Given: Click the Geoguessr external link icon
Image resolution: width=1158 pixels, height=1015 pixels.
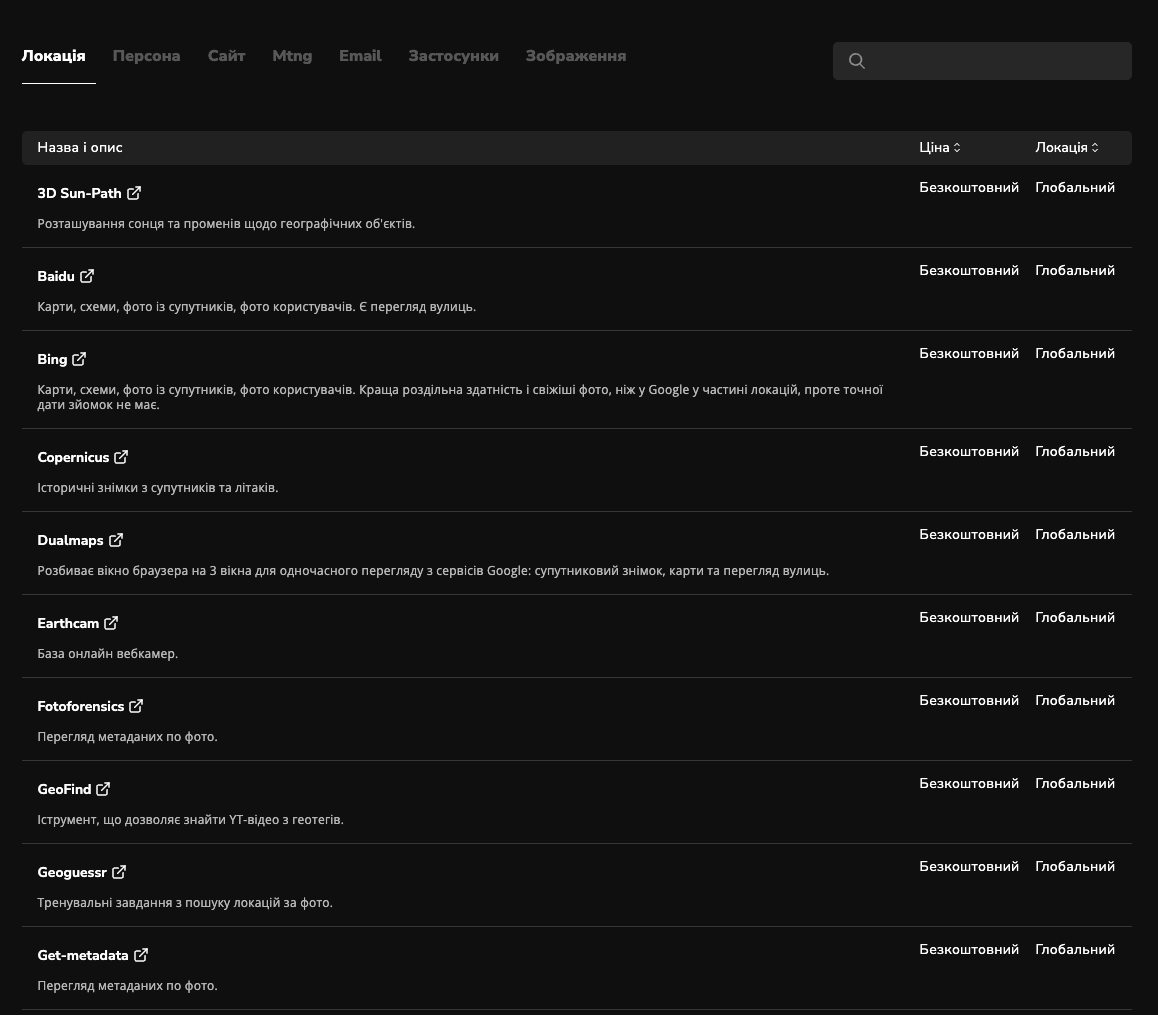Looking at the screenshot, I should [119, 872].
